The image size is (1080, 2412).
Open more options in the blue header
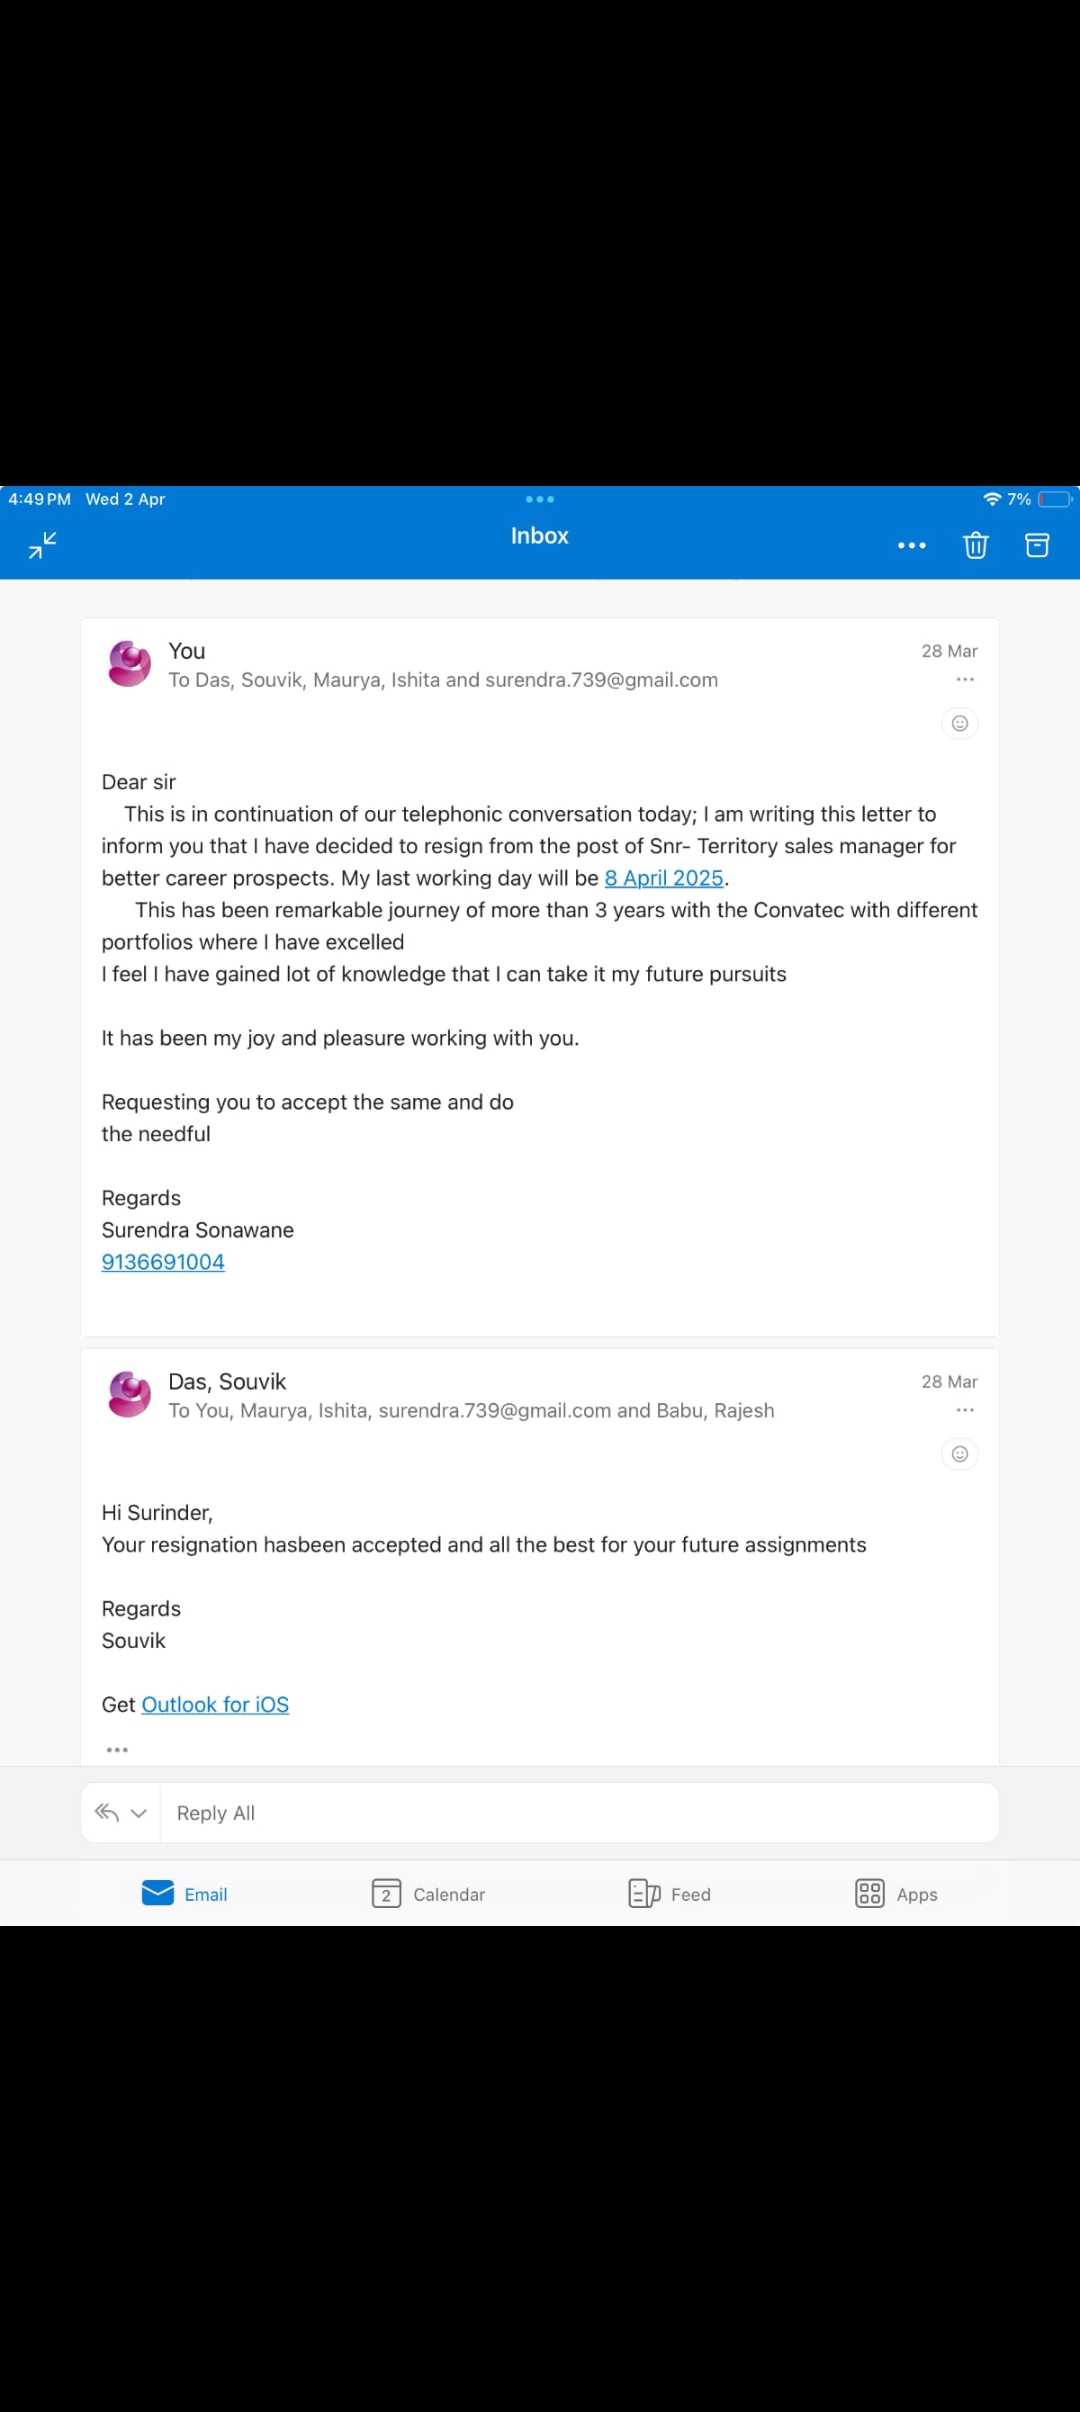[x=911, y=546]
